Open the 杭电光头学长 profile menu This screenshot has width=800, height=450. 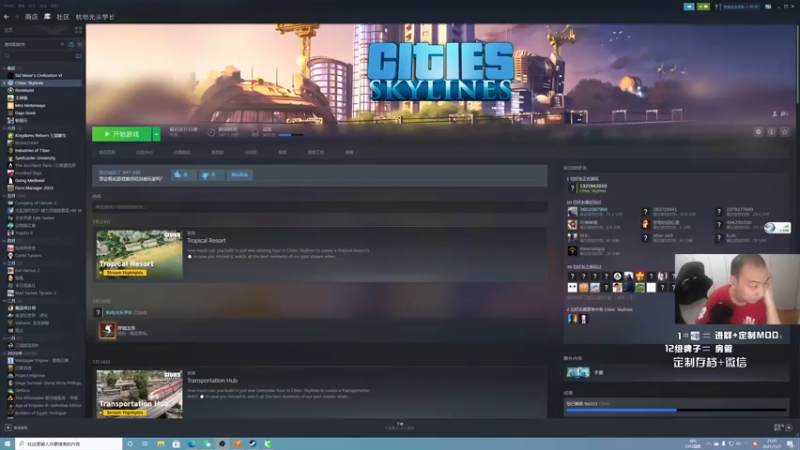point(95,17)
